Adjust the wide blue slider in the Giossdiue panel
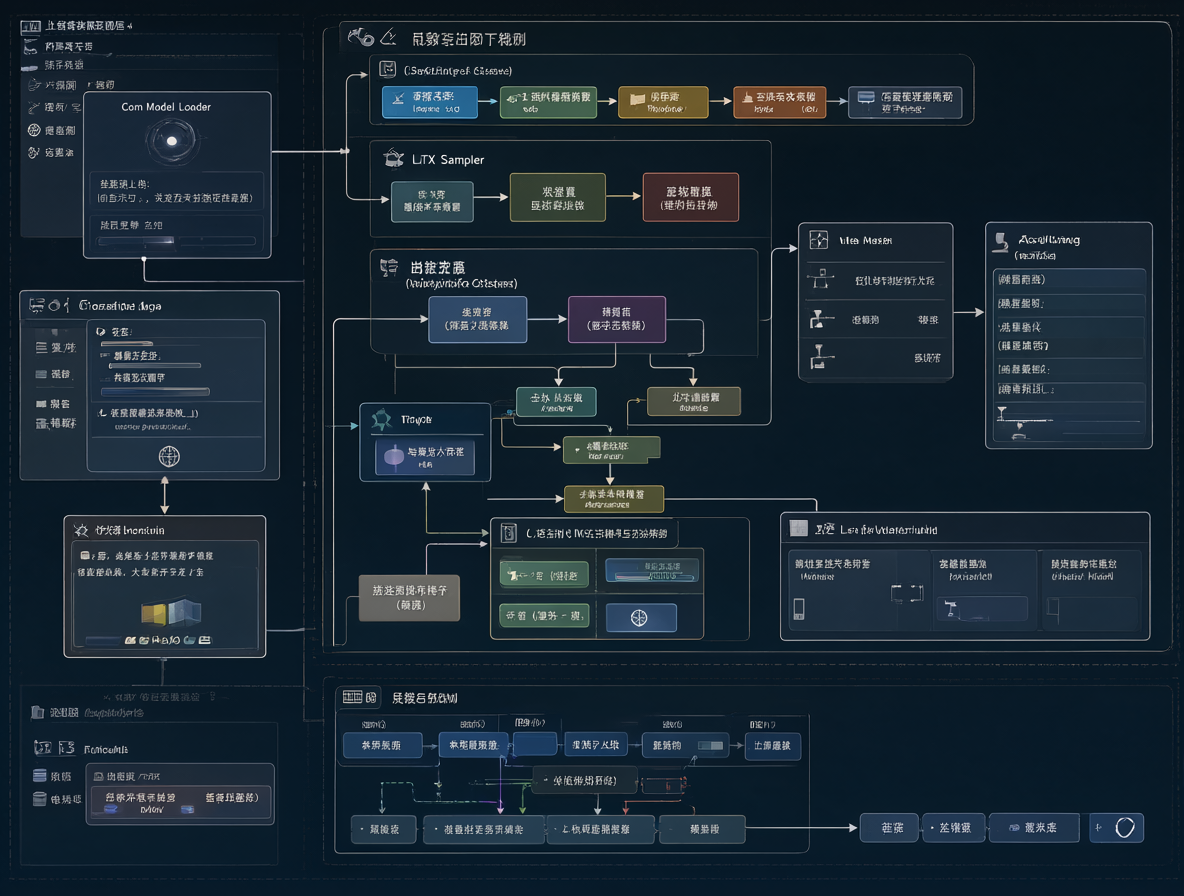The height and width of the screenshot is (896, 1184). click(156, 392)
